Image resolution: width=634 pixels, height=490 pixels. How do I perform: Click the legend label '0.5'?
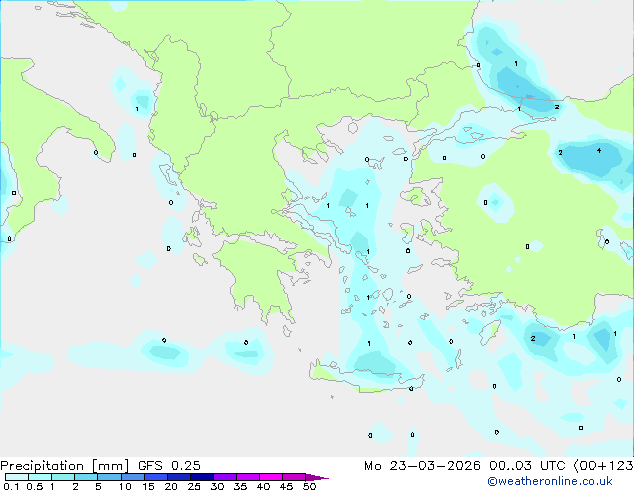[35, 486]
